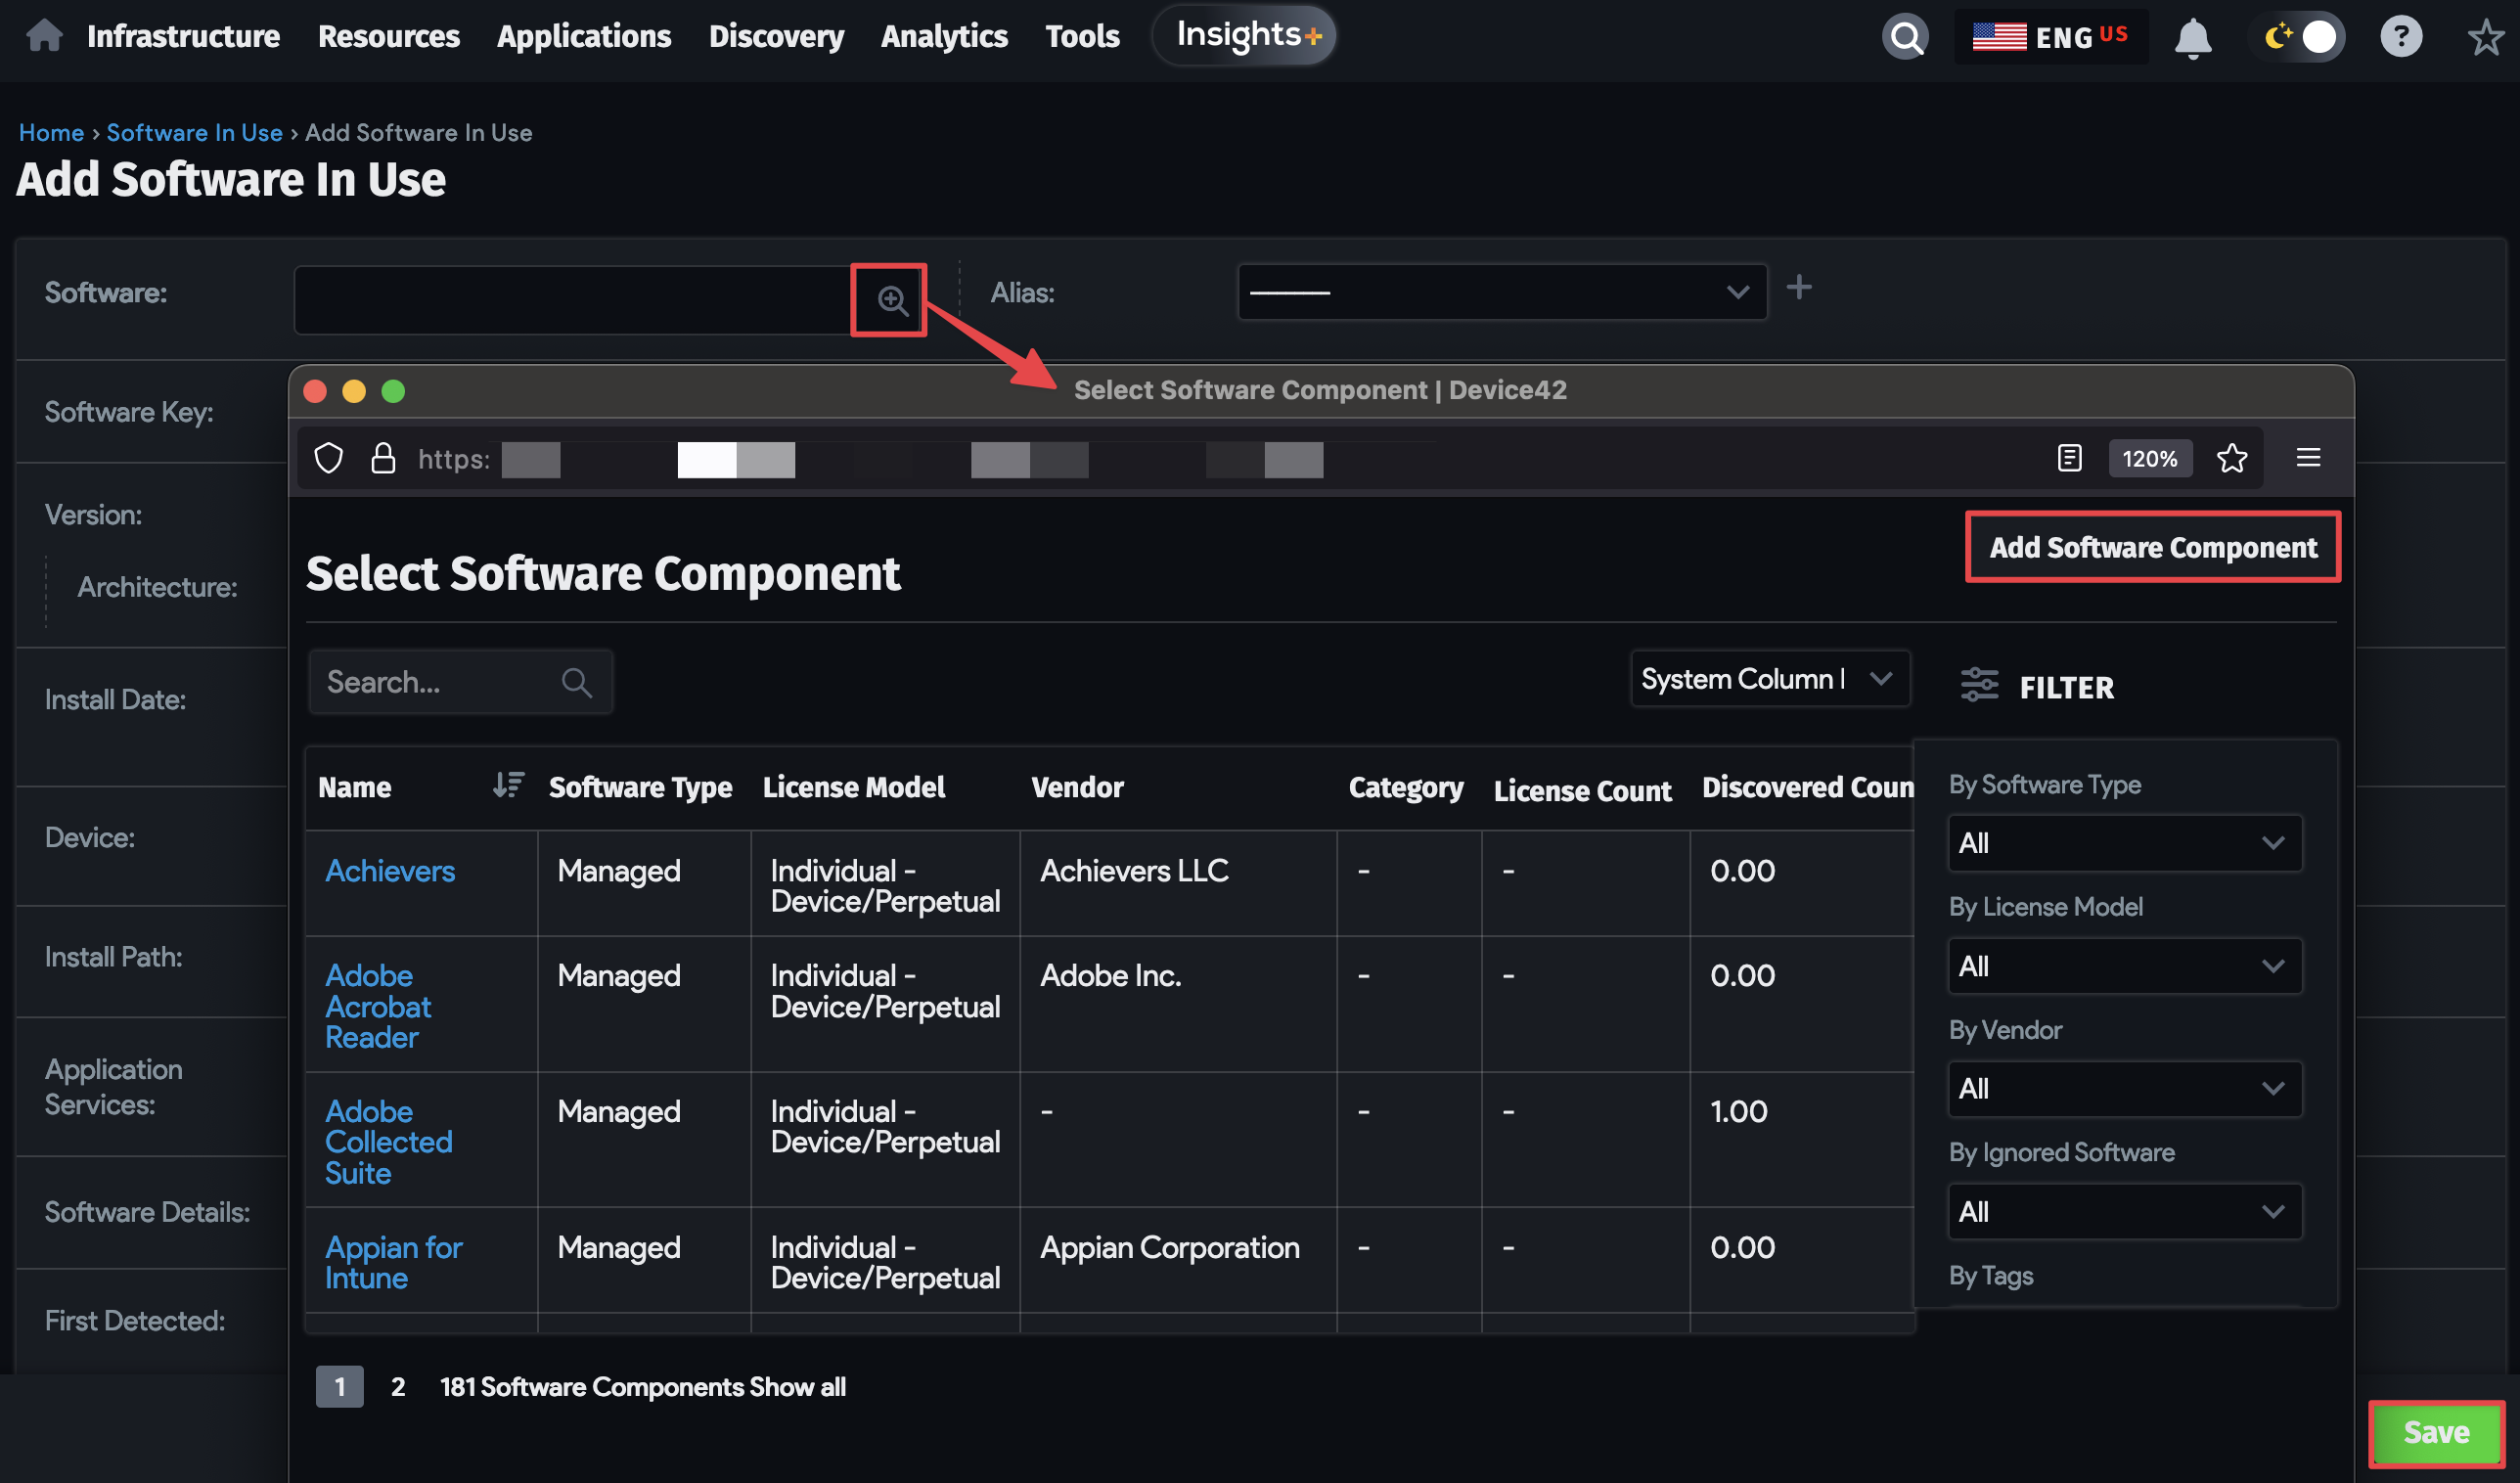
Task: Expand the Alias dropdown
Action: point(1500,292)
